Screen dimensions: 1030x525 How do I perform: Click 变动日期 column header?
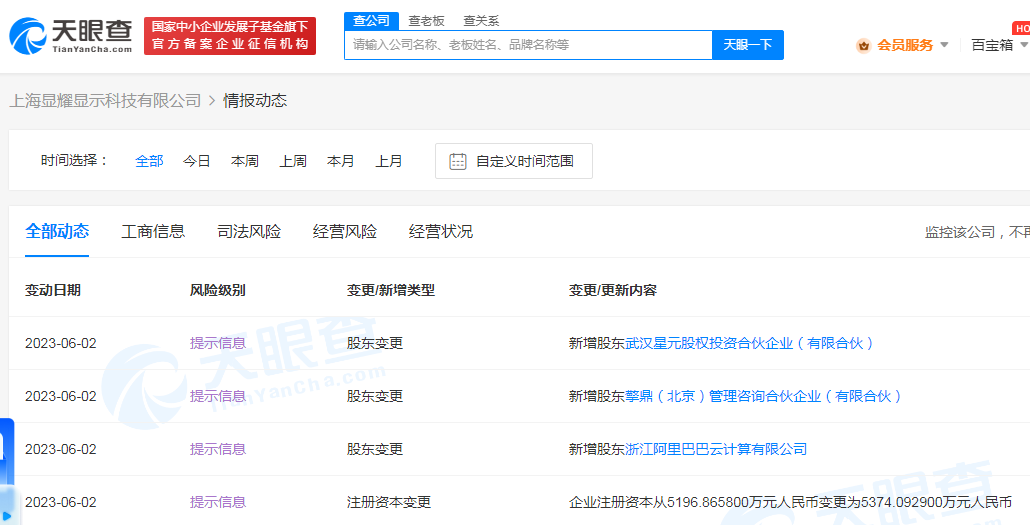pos(53,290)
